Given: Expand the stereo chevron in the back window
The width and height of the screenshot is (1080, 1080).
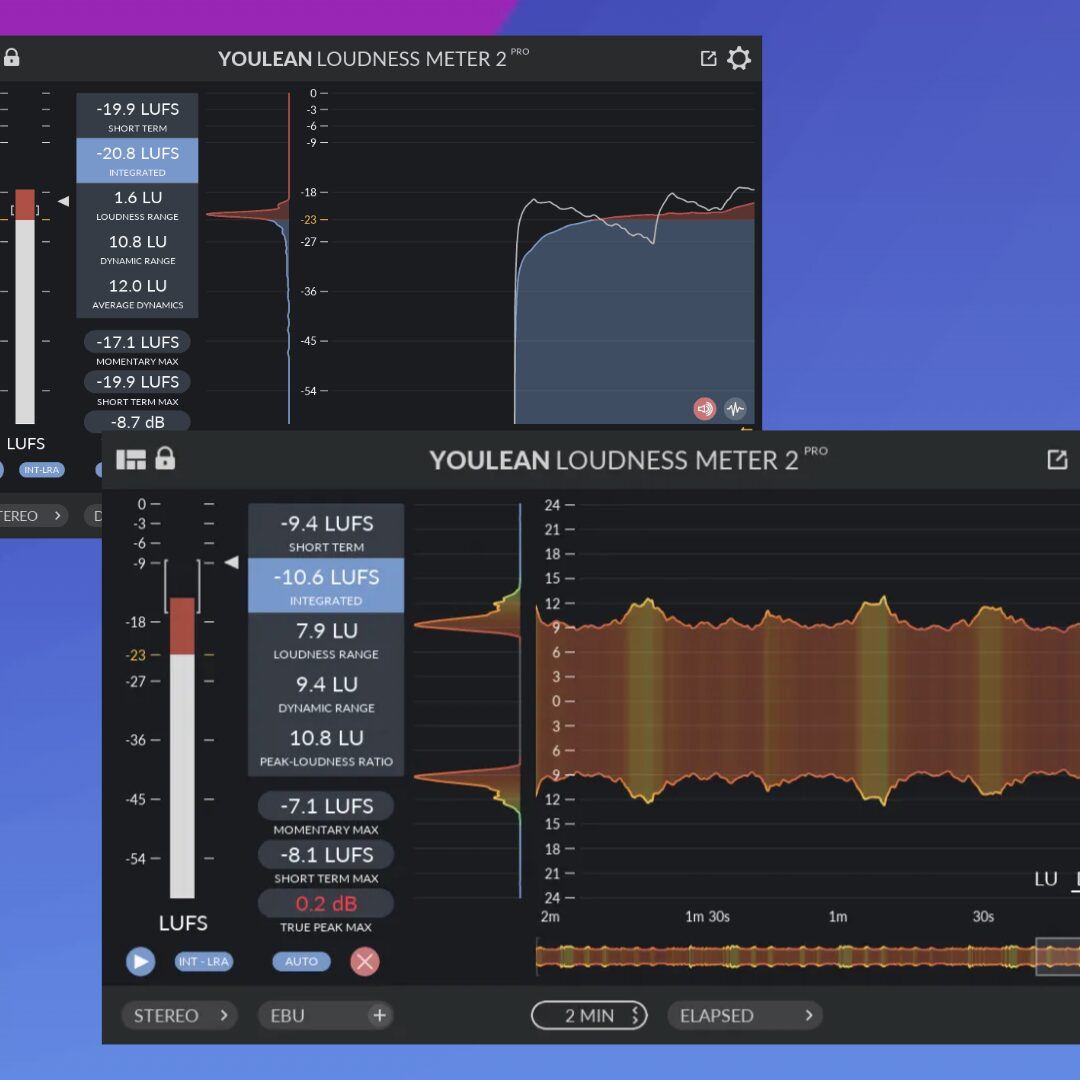Looking at the screenshot, I should [x=58, y=515].
